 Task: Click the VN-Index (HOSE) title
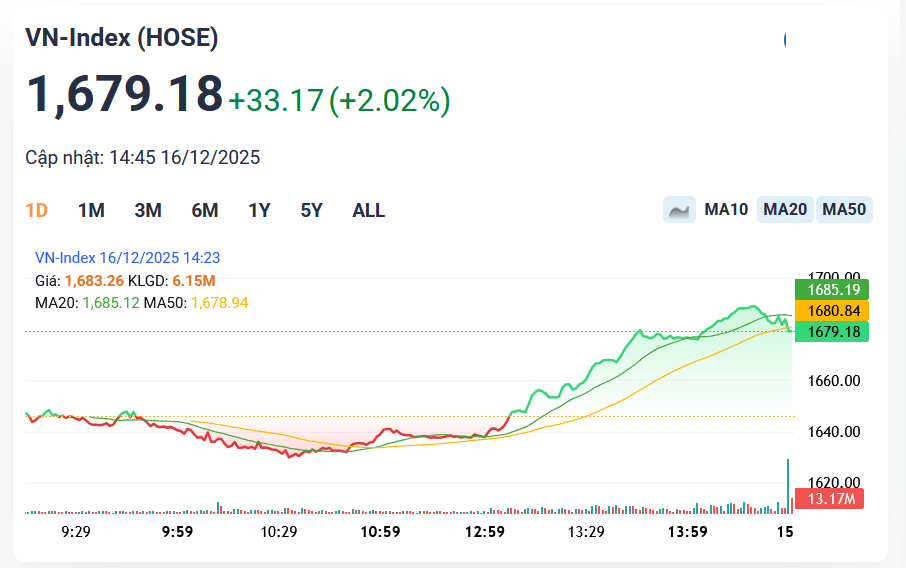click(x=121, y=38)
